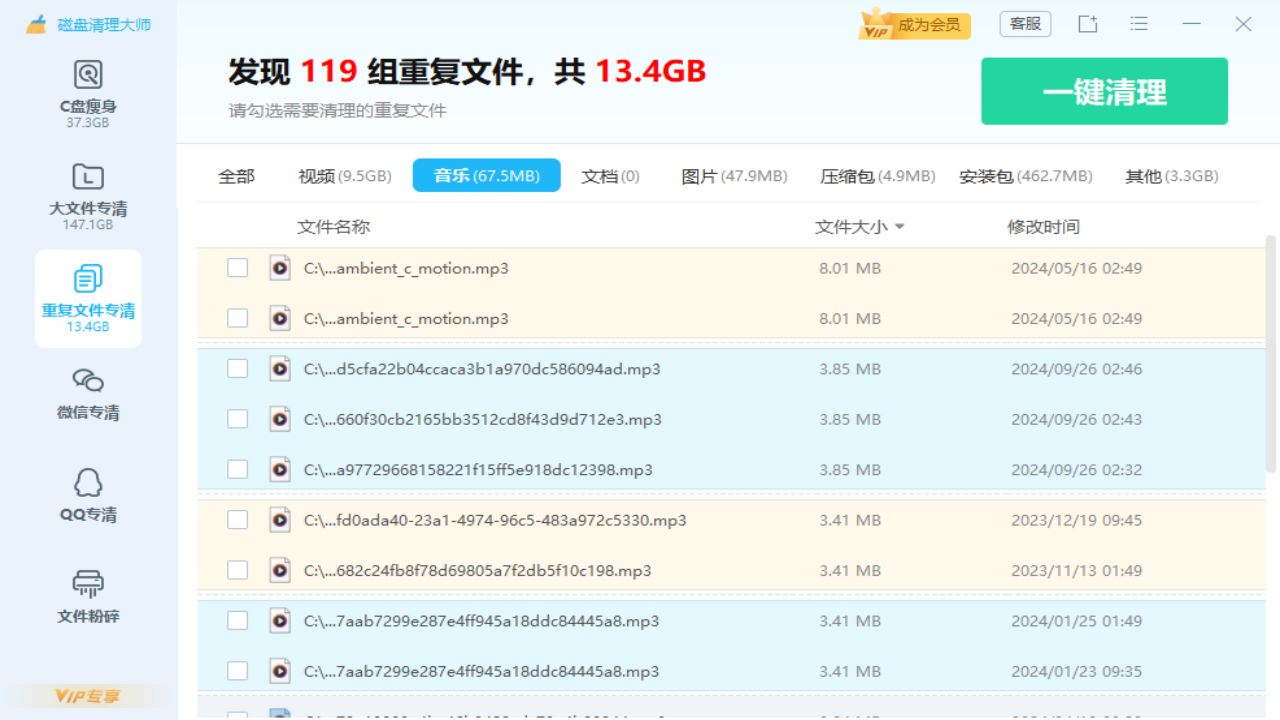Open the 安装包 category tab
Viewport: 1280px width, 720px height.
(1026, 175)
